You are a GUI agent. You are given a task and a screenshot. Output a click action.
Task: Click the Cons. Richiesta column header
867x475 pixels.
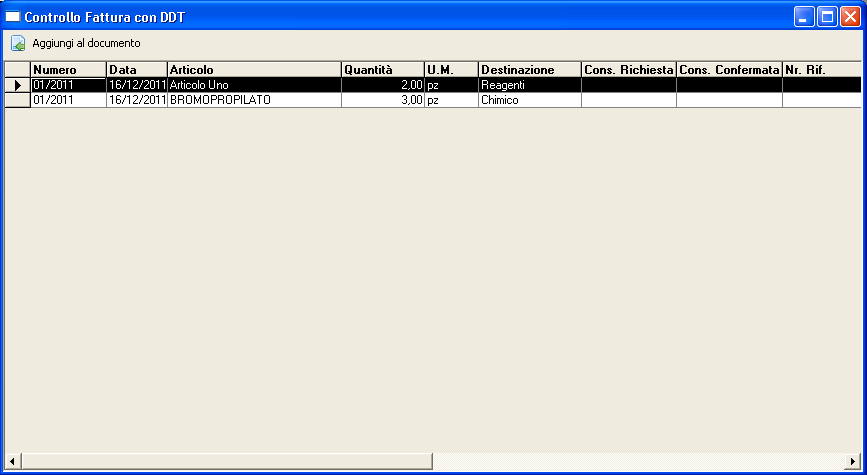pyautogui.click(x=628, y=69)
